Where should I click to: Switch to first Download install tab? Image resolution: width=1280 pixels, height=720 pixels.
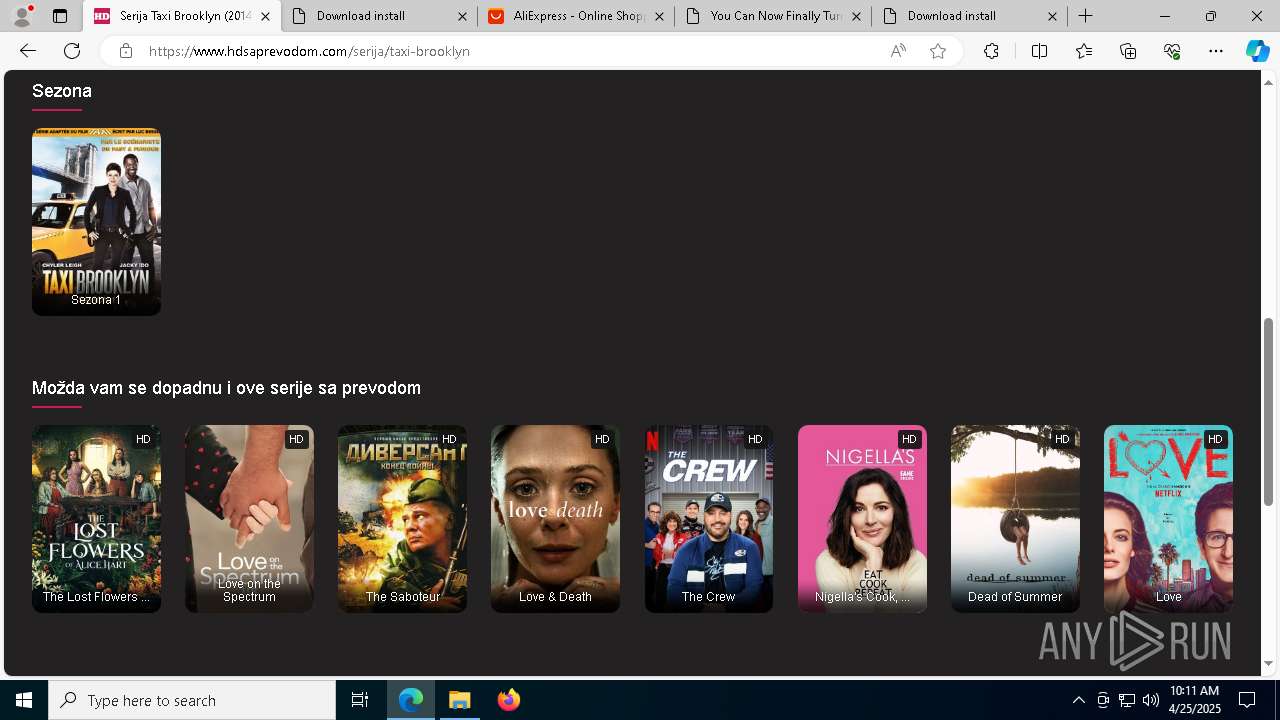pyautogui.click(x=378, y=16)
